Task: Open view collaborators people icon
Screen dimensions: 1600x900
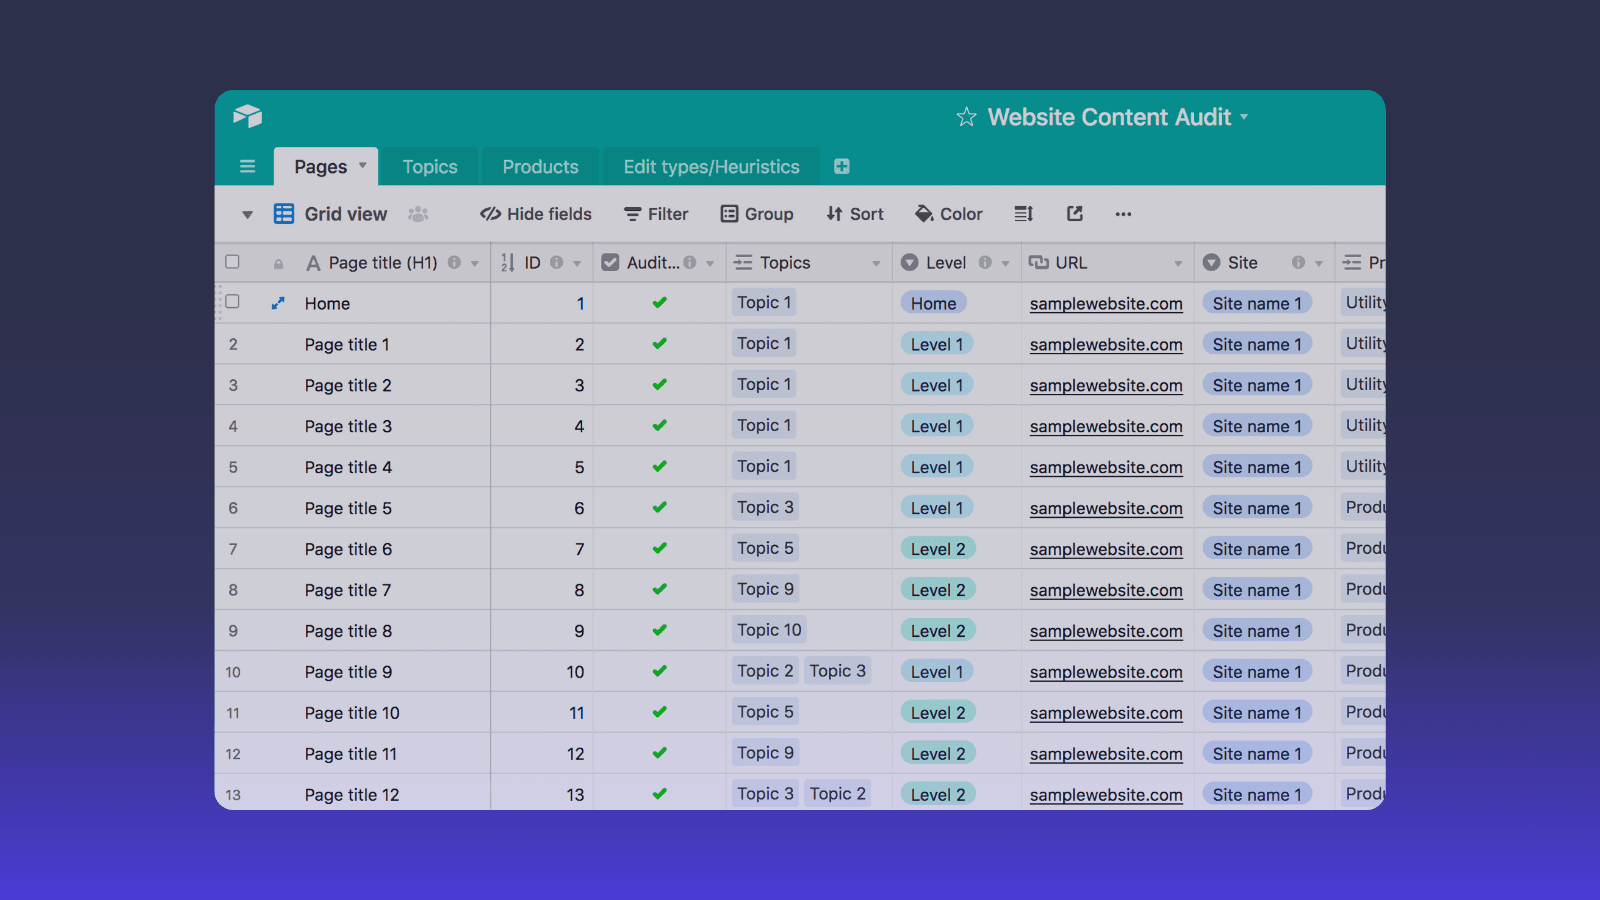Action: 418,214
